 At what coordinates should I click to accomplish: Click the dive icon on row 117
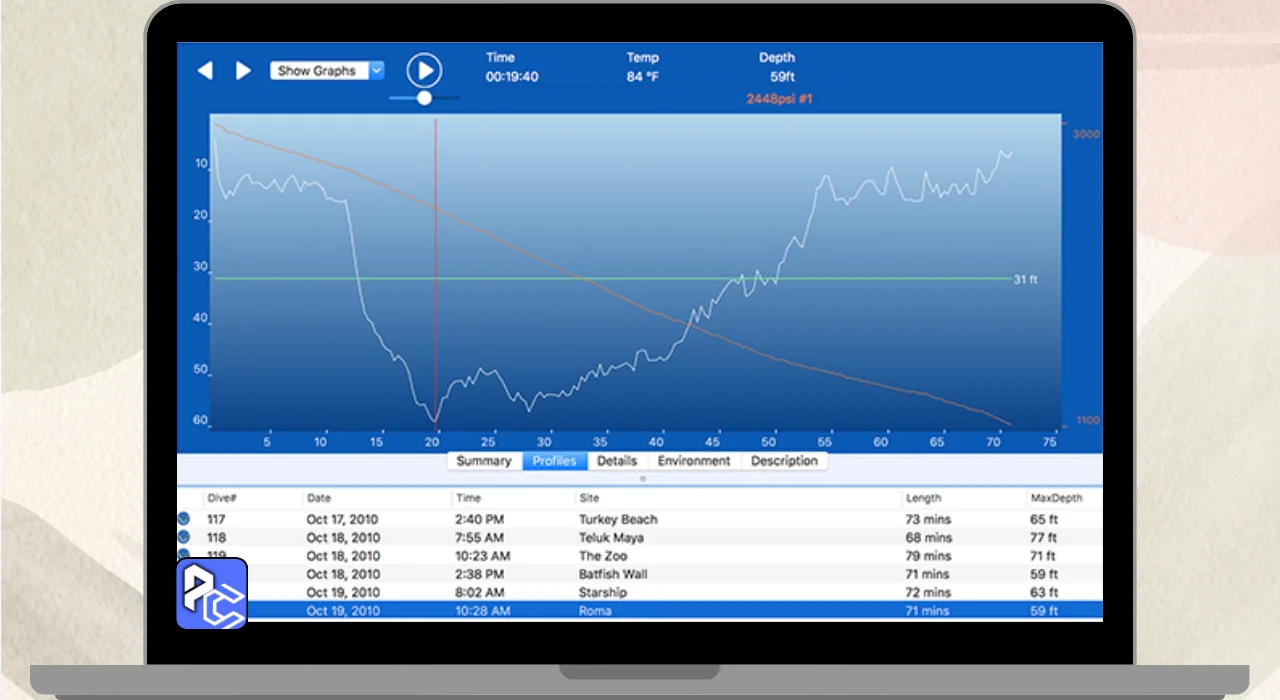point(183,519)
